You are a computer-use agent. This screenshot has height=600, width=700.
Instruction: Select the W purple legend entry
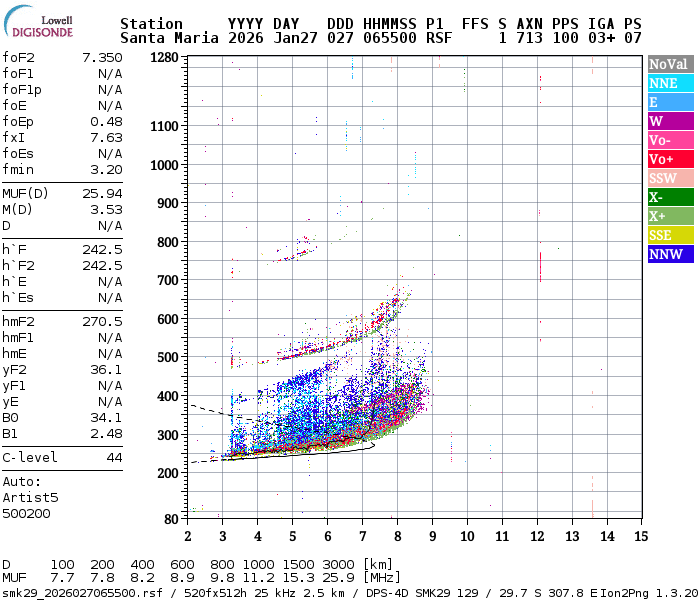tap(669, 121)
